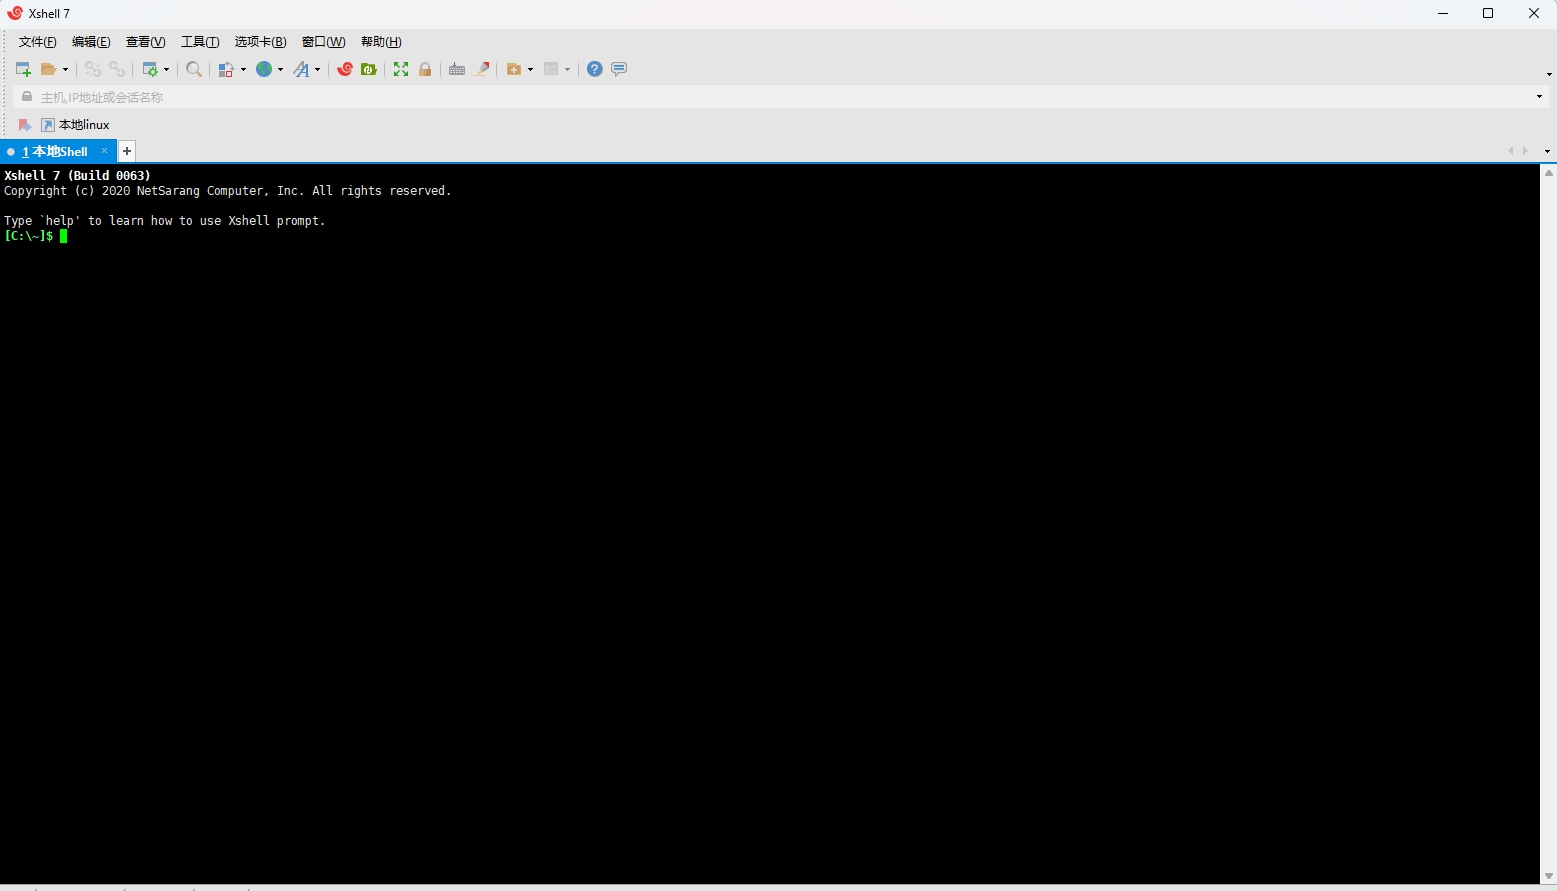Expand the Open folder dropdown arrow
Viewport: 1557px width, 891px height.
[x=66, y=69]
